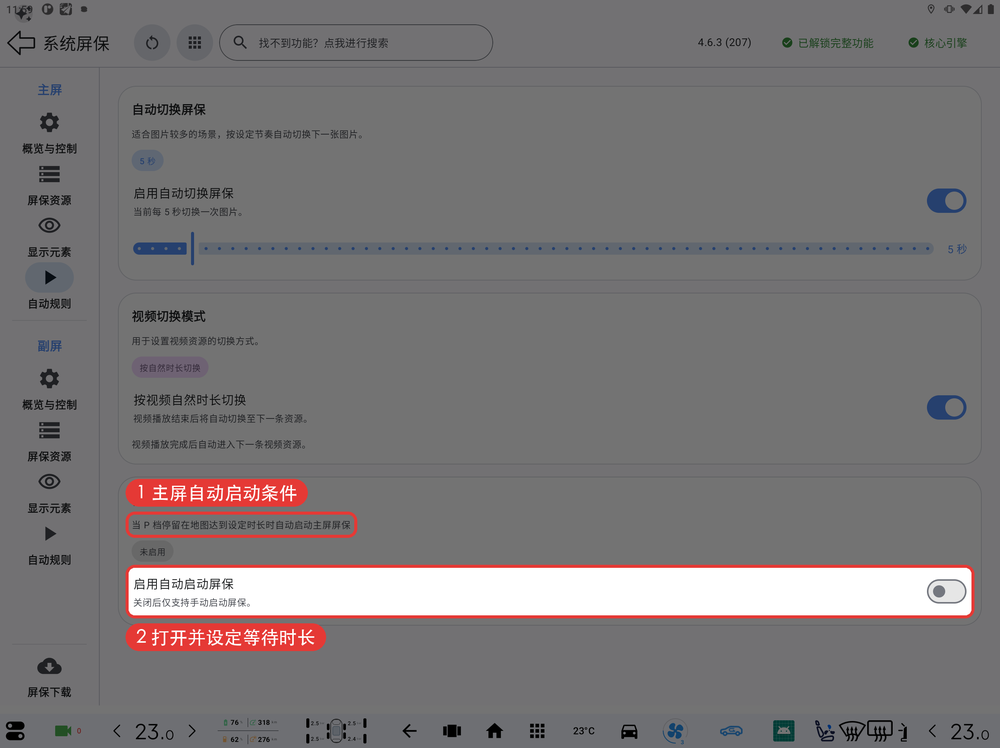Enable the 启用自动启动屏保 switch

tap(946, 591)
